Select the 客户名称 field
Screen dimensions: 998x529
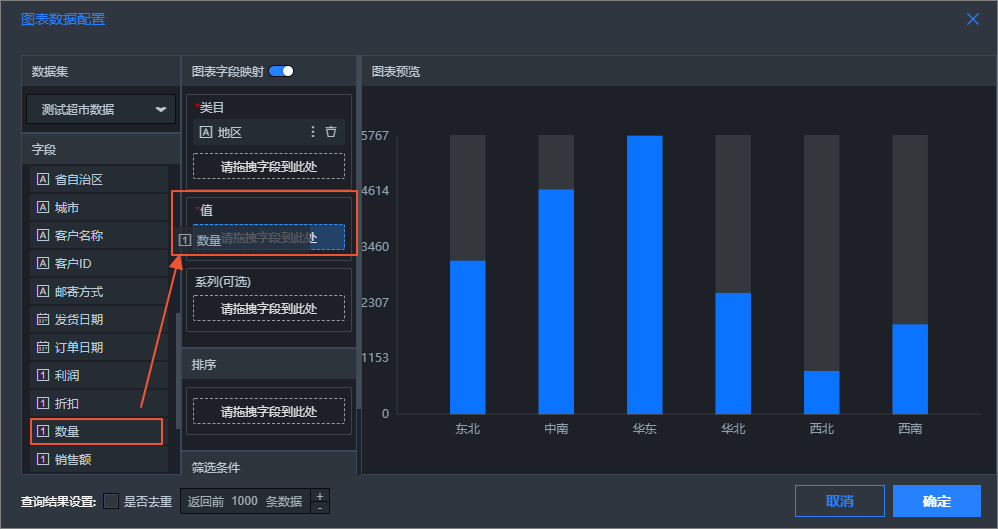(x=99, y=236)
